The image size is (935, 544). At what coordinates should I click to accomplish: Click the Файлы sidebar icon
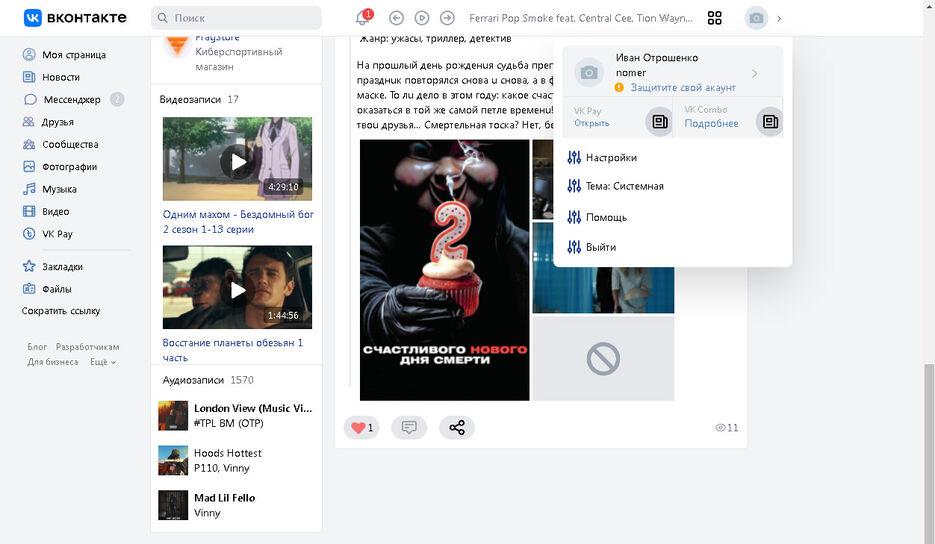(x=29, y=289)
